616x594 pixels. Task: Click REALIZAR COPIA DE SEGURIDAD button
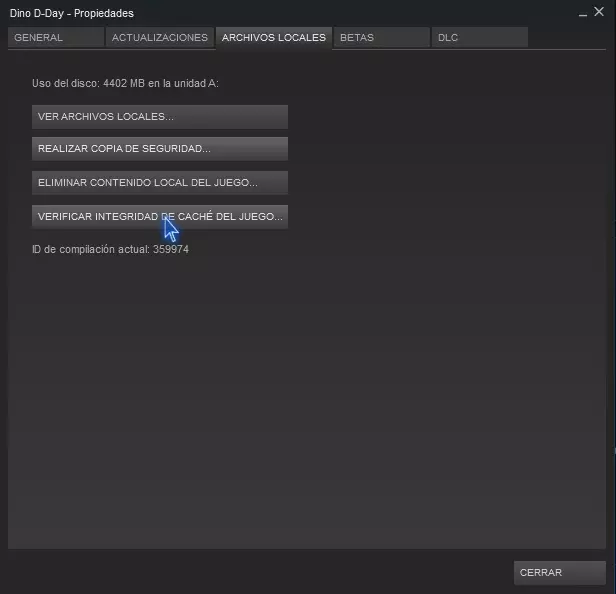coord(160,149)
